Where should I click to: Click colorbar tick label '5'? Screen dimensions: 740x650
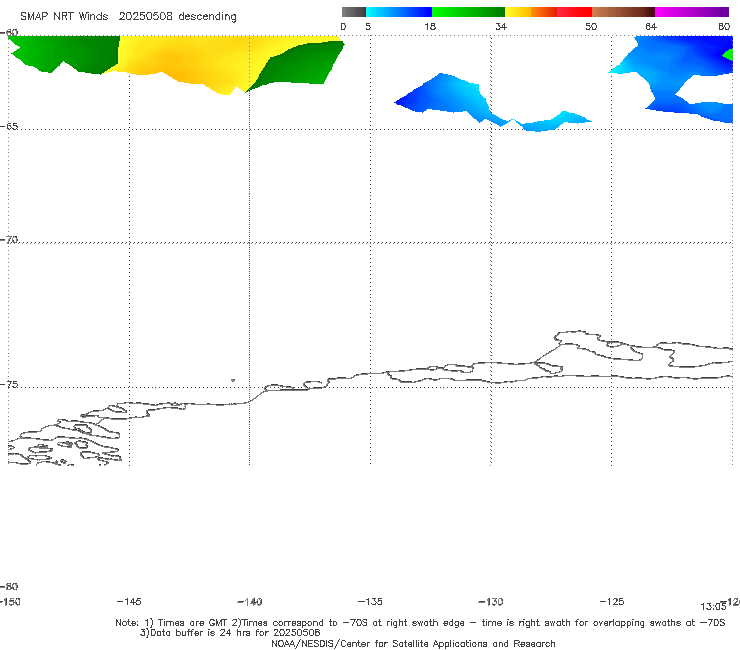point(368,27)
